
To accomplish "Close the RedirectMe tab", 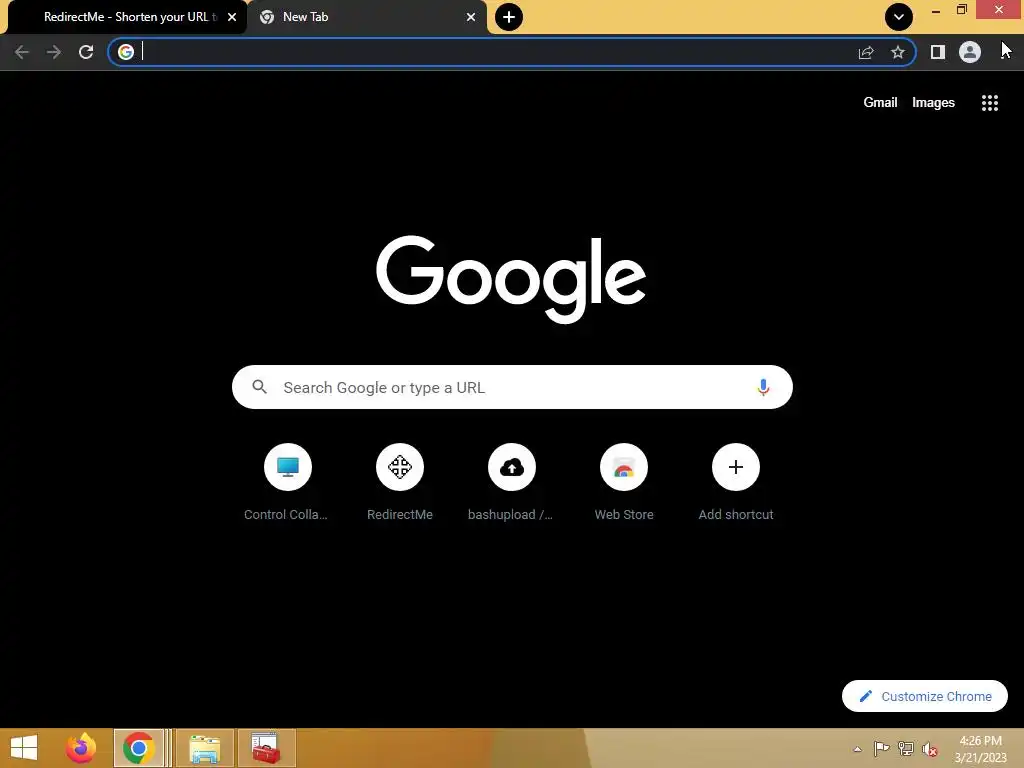I will click(x=232, y=17).
